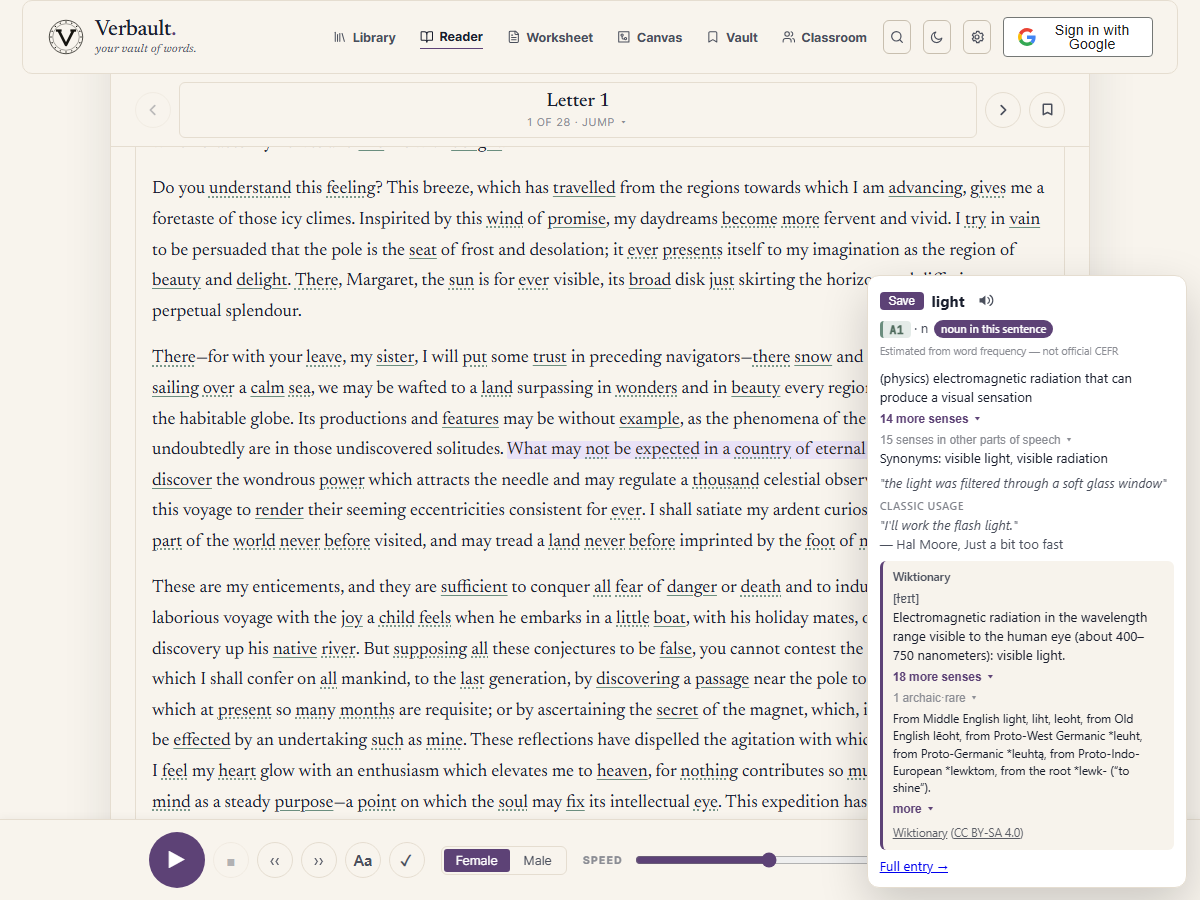This screenshot has width=1200, height=900.
Task: Expand 14 more senses
Action: coord(930,419)
